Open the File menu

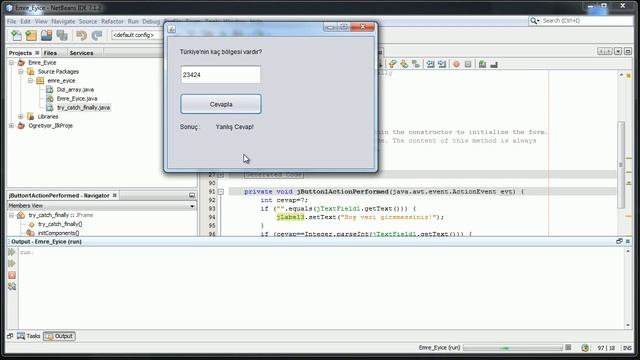pos(11,21)
